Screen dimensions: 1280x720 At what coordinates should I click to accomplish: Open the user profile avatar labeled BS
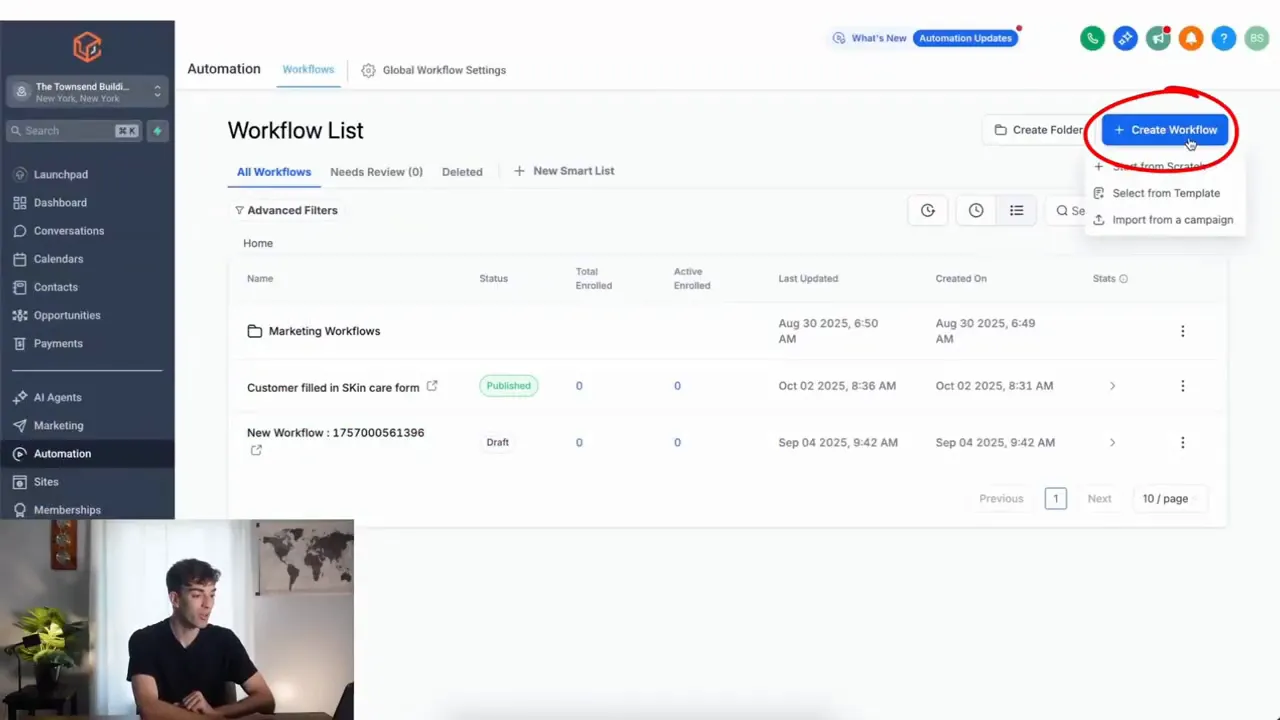point(1257,38)
